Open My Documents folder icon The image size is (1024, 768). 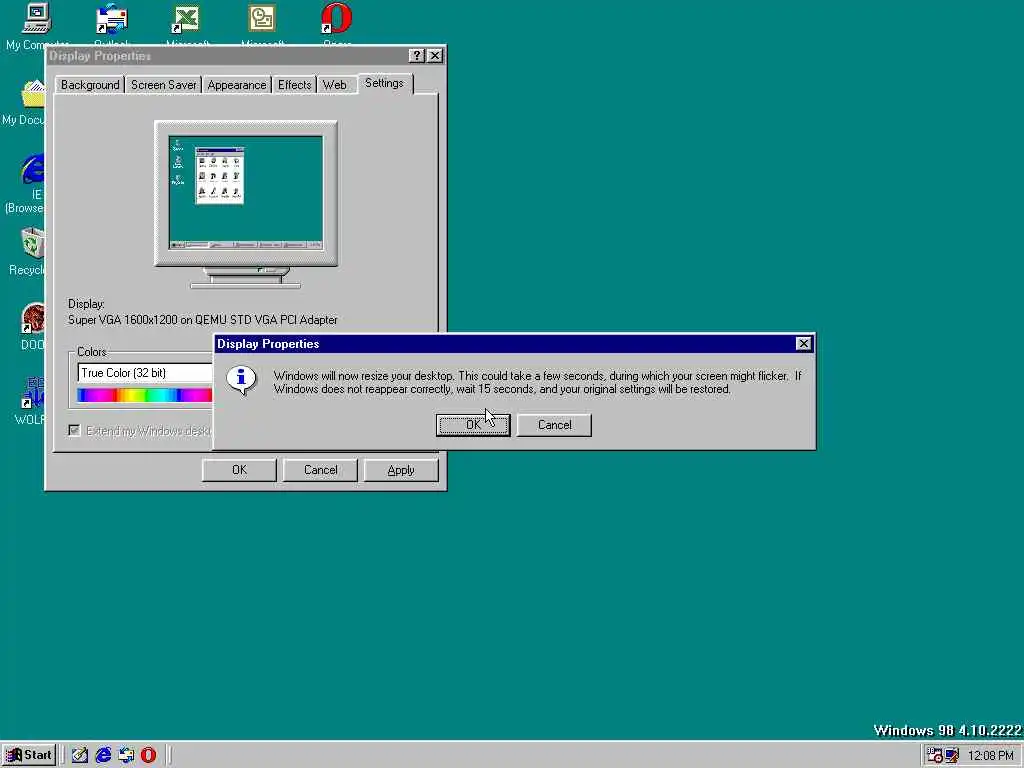click(x=33, y=95)
